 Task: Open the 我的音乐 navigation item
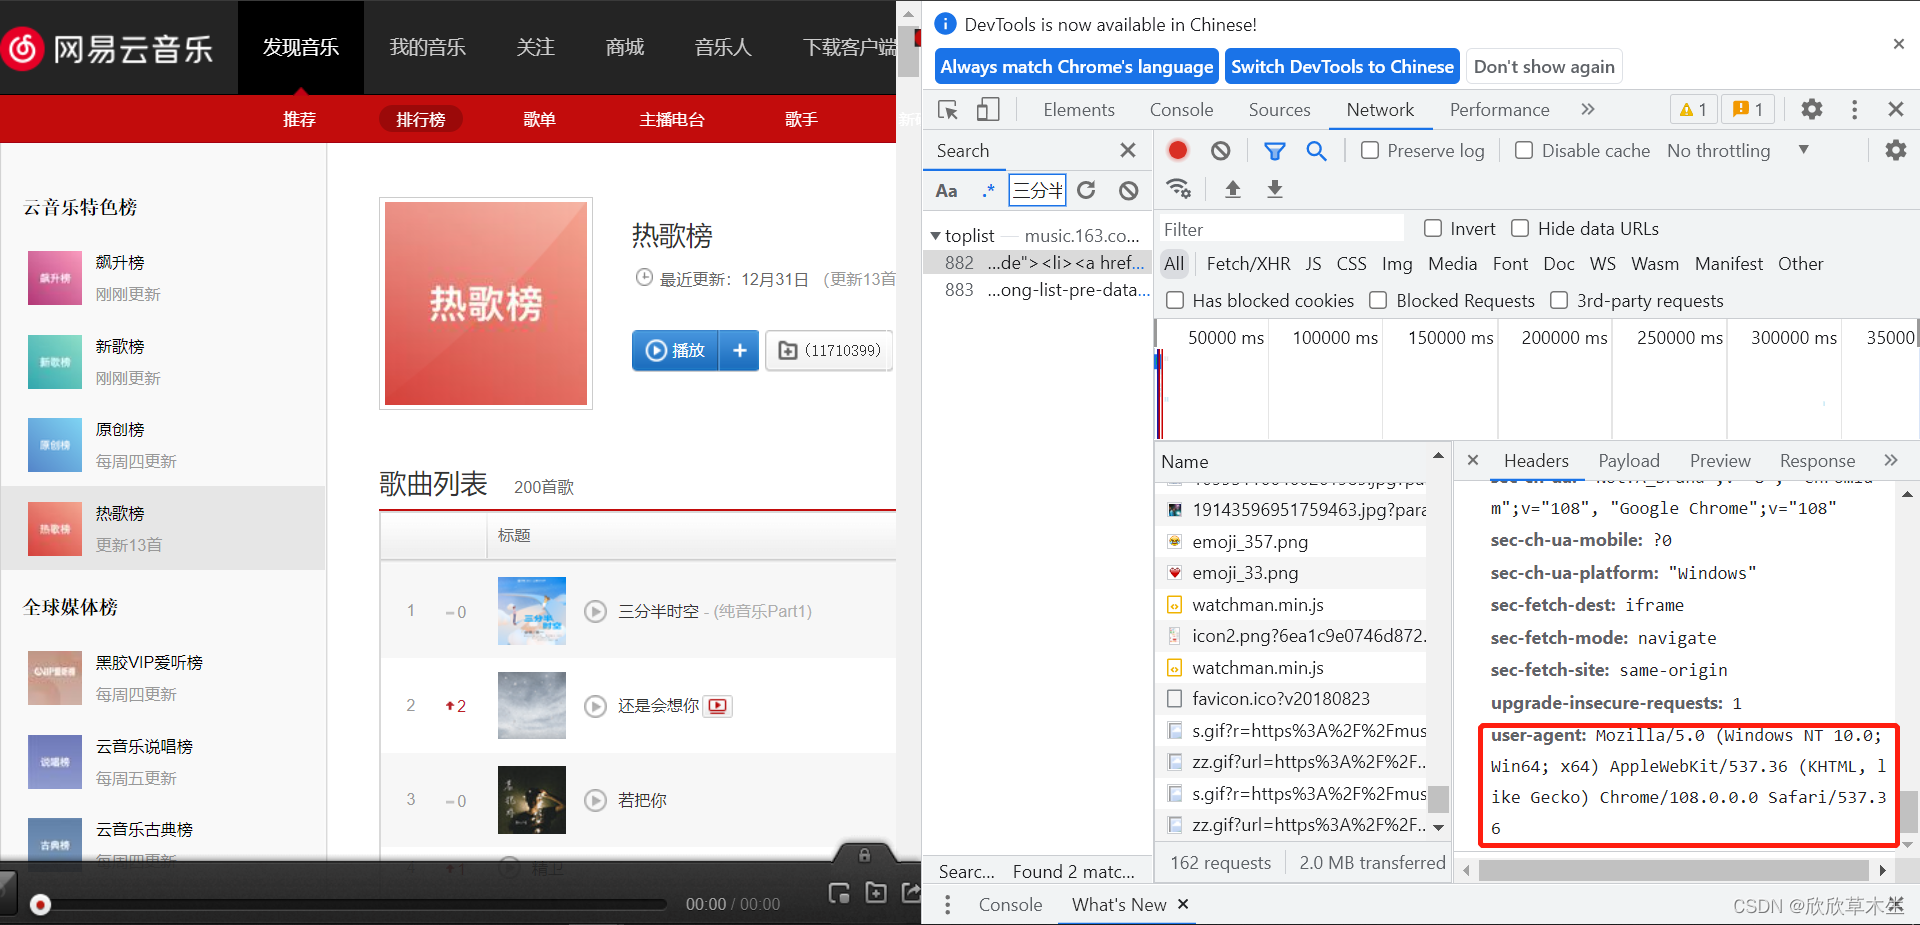click(427, 47)
